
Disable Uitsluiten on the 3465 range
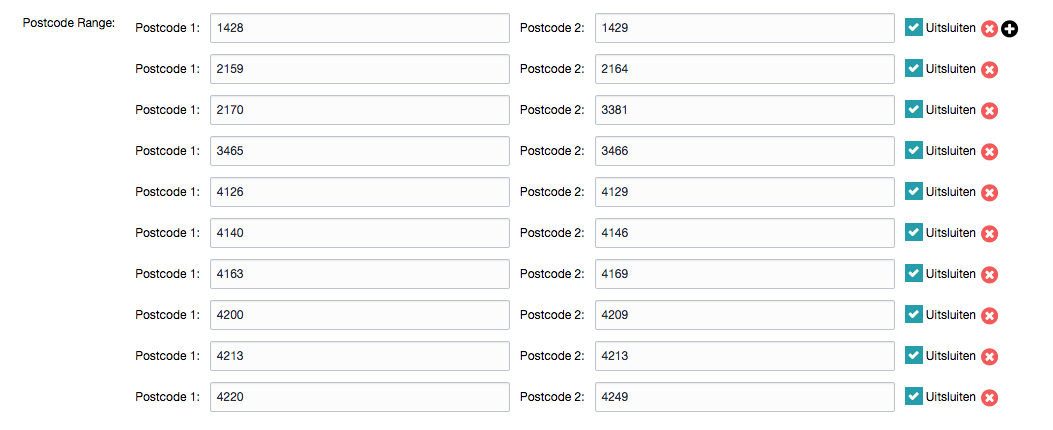(x=913, y=150)
